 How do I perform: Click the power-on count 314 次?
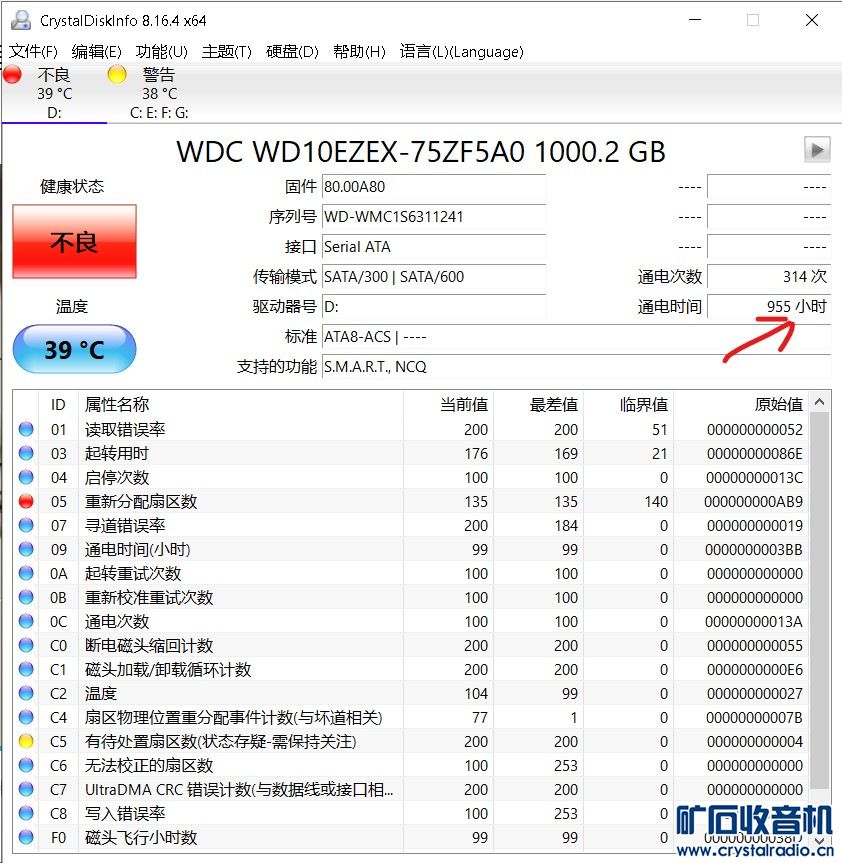[769, 277]
